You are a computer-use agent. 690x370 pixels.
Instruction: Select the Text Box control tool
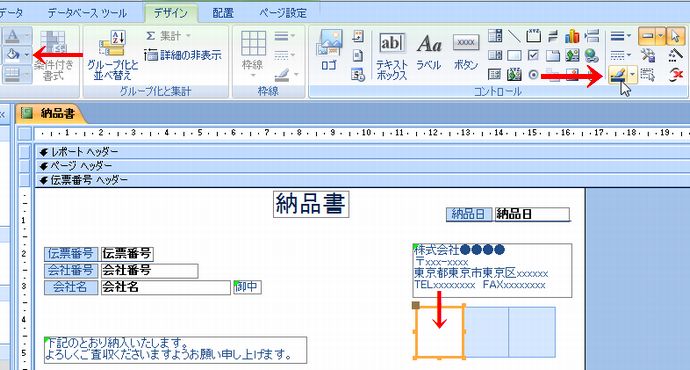[x=391, y=56]
